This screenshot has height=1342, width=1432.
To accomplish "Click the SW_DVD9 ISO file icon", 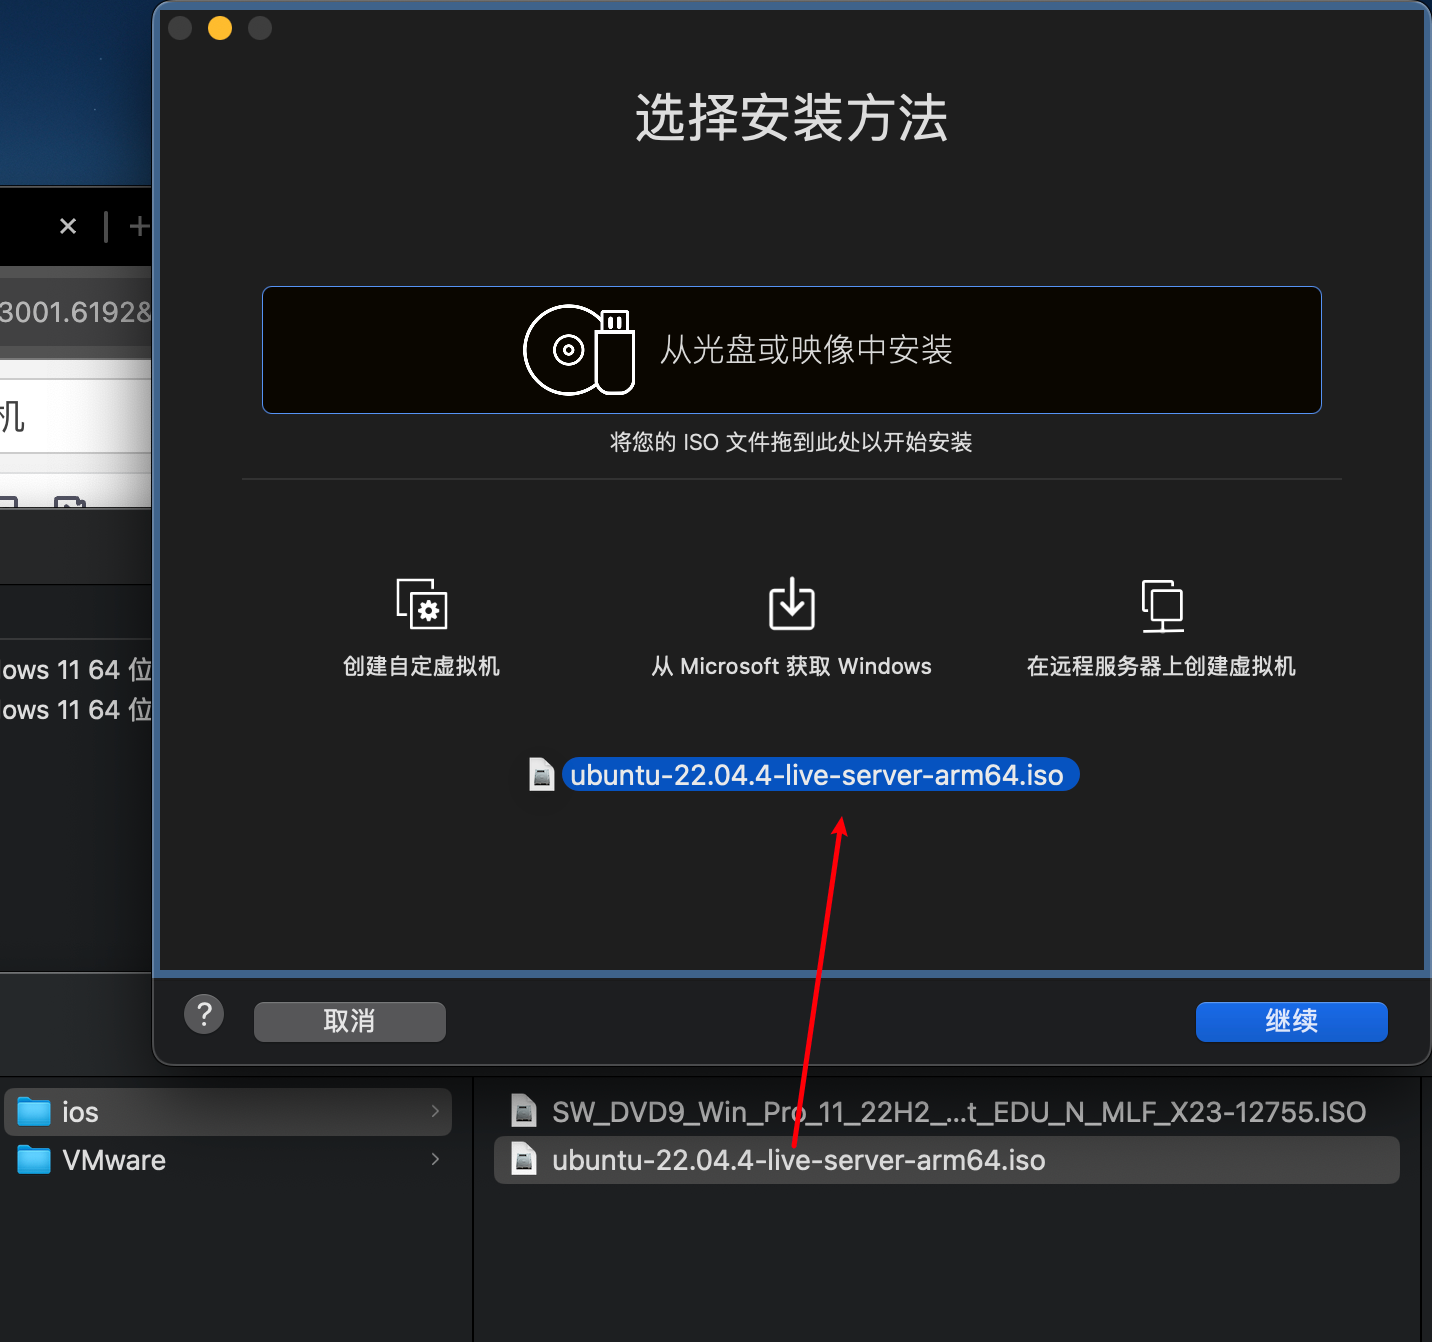I will [524, 1111].
